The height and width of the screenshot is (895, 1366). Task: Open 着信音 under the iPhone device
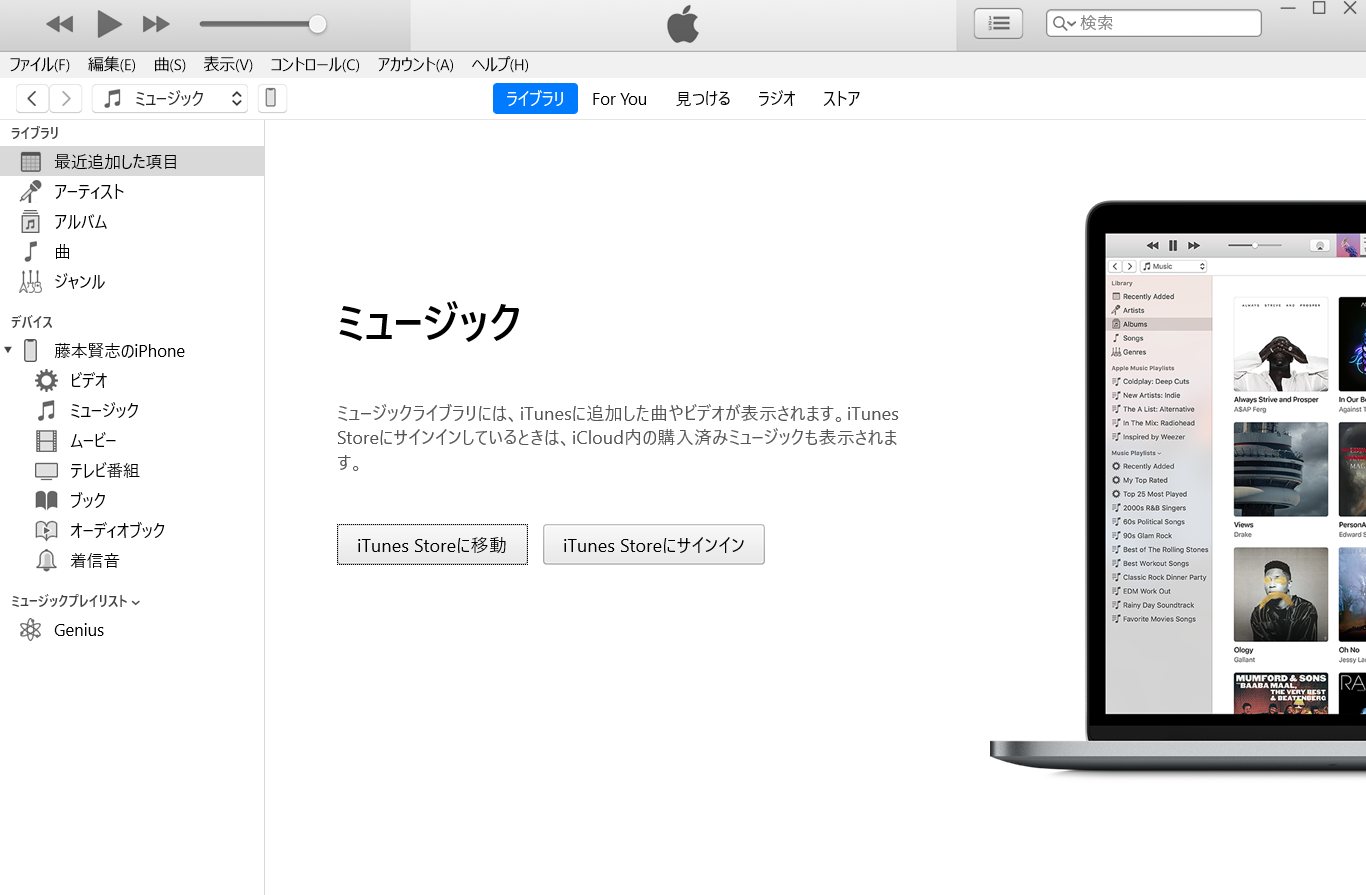[x=132, y=560]
